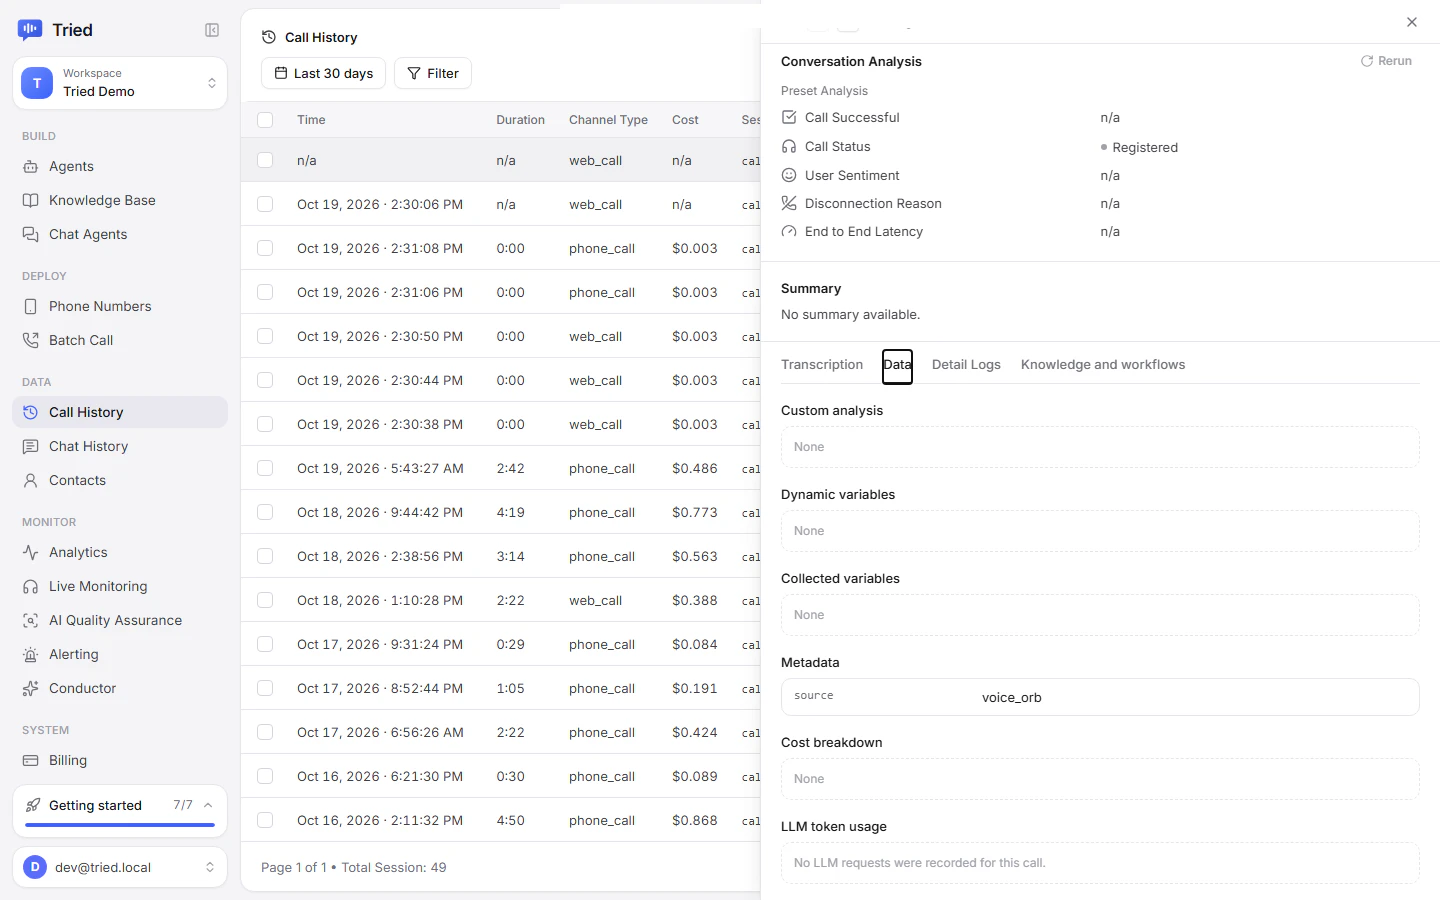Click the Chat History icon

31,446
